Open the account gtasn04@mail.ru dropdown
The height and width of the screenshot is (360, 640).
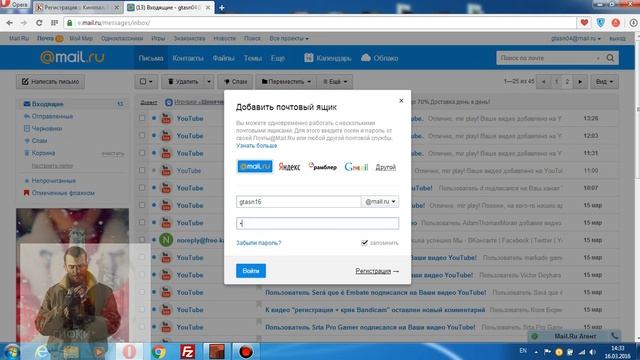click(576, 38)
